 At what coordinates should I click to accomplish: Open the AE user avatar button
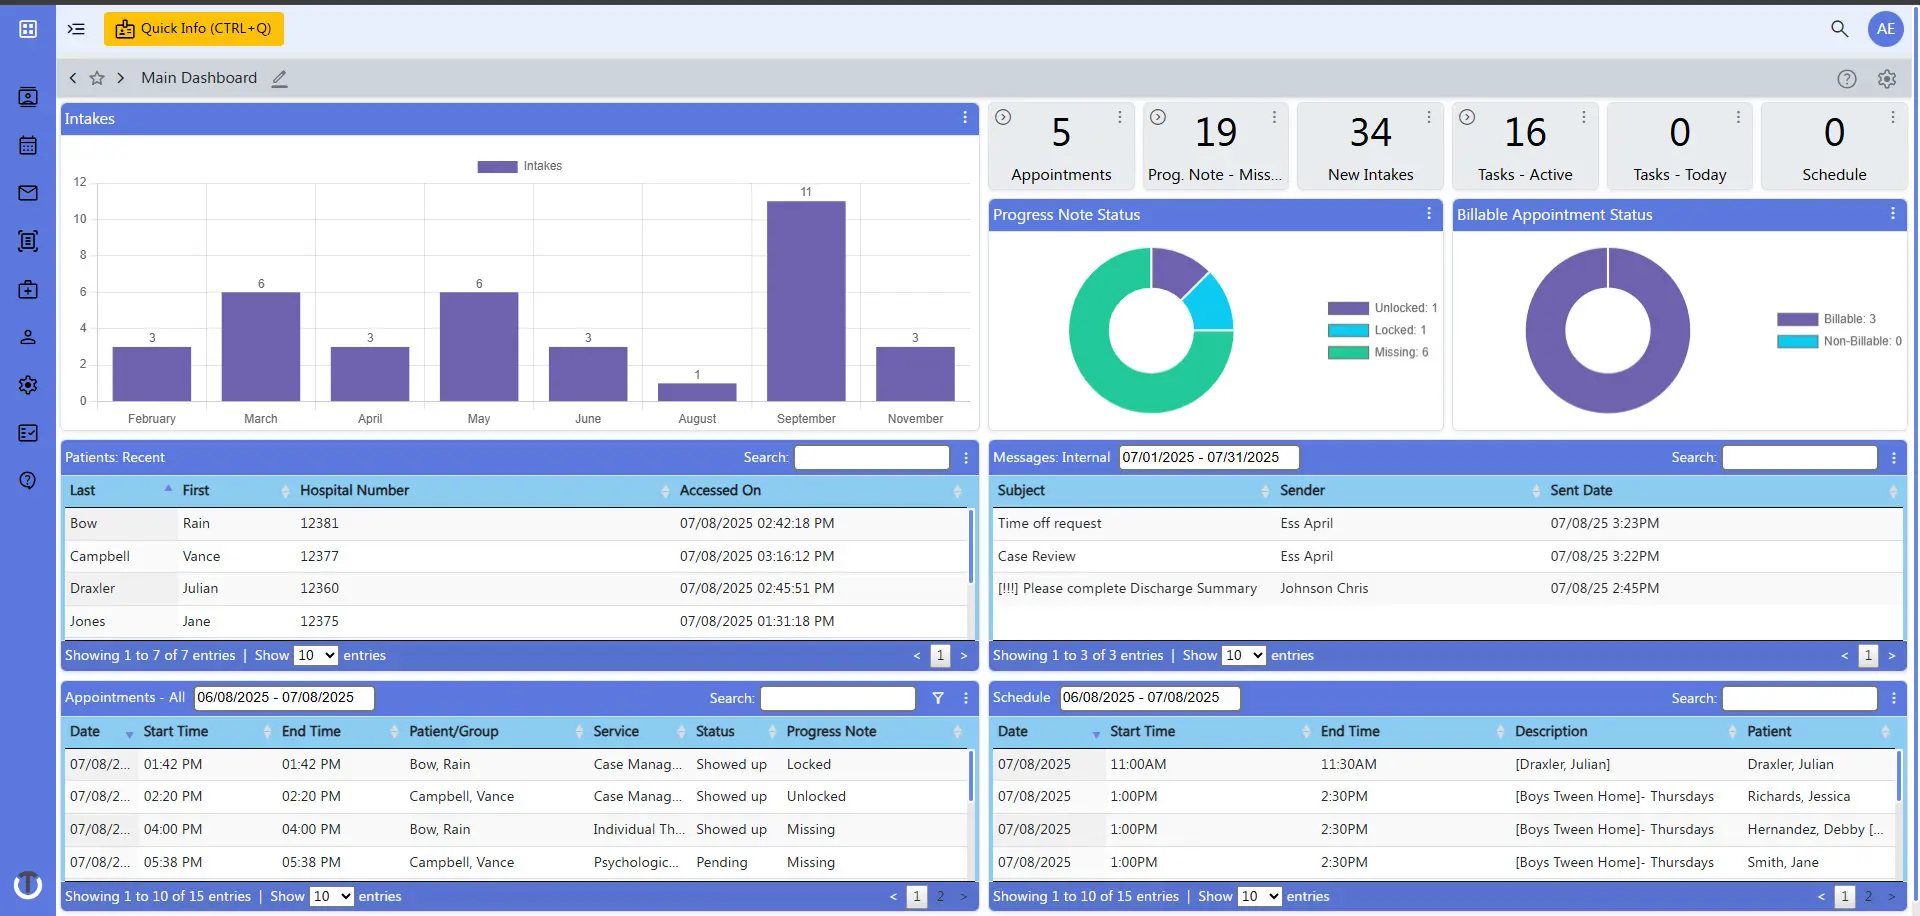pos(1886,29)
